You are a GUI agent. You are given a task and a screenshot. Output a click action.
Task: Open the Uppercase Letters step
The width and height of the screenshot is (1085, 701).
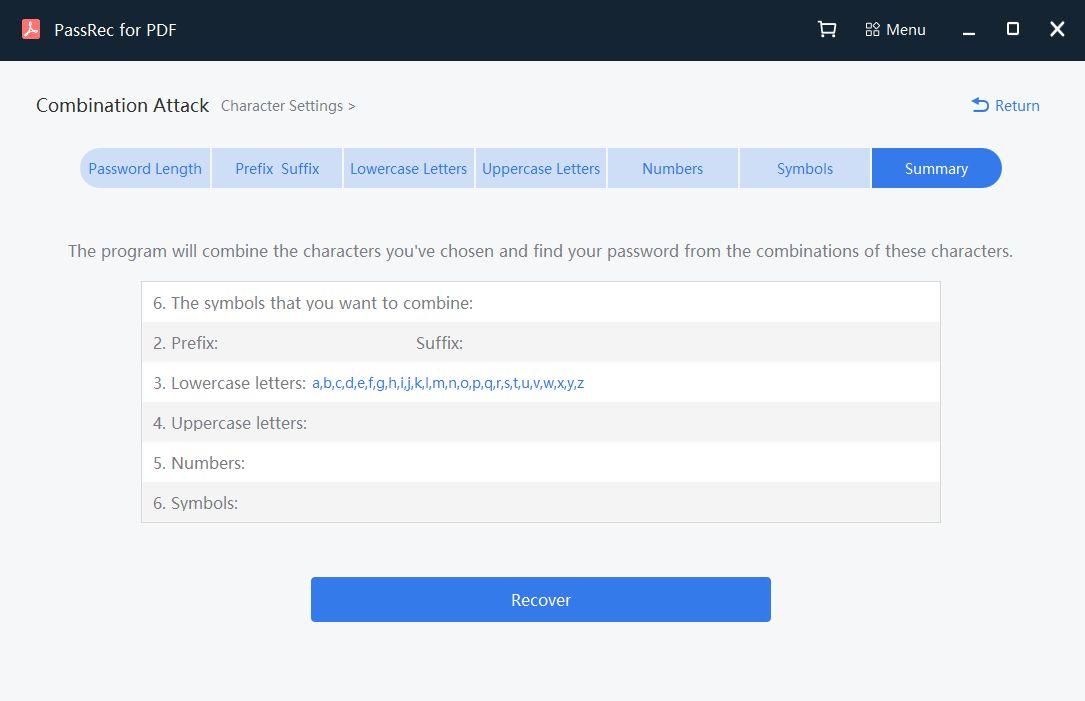tap(541, 168)
